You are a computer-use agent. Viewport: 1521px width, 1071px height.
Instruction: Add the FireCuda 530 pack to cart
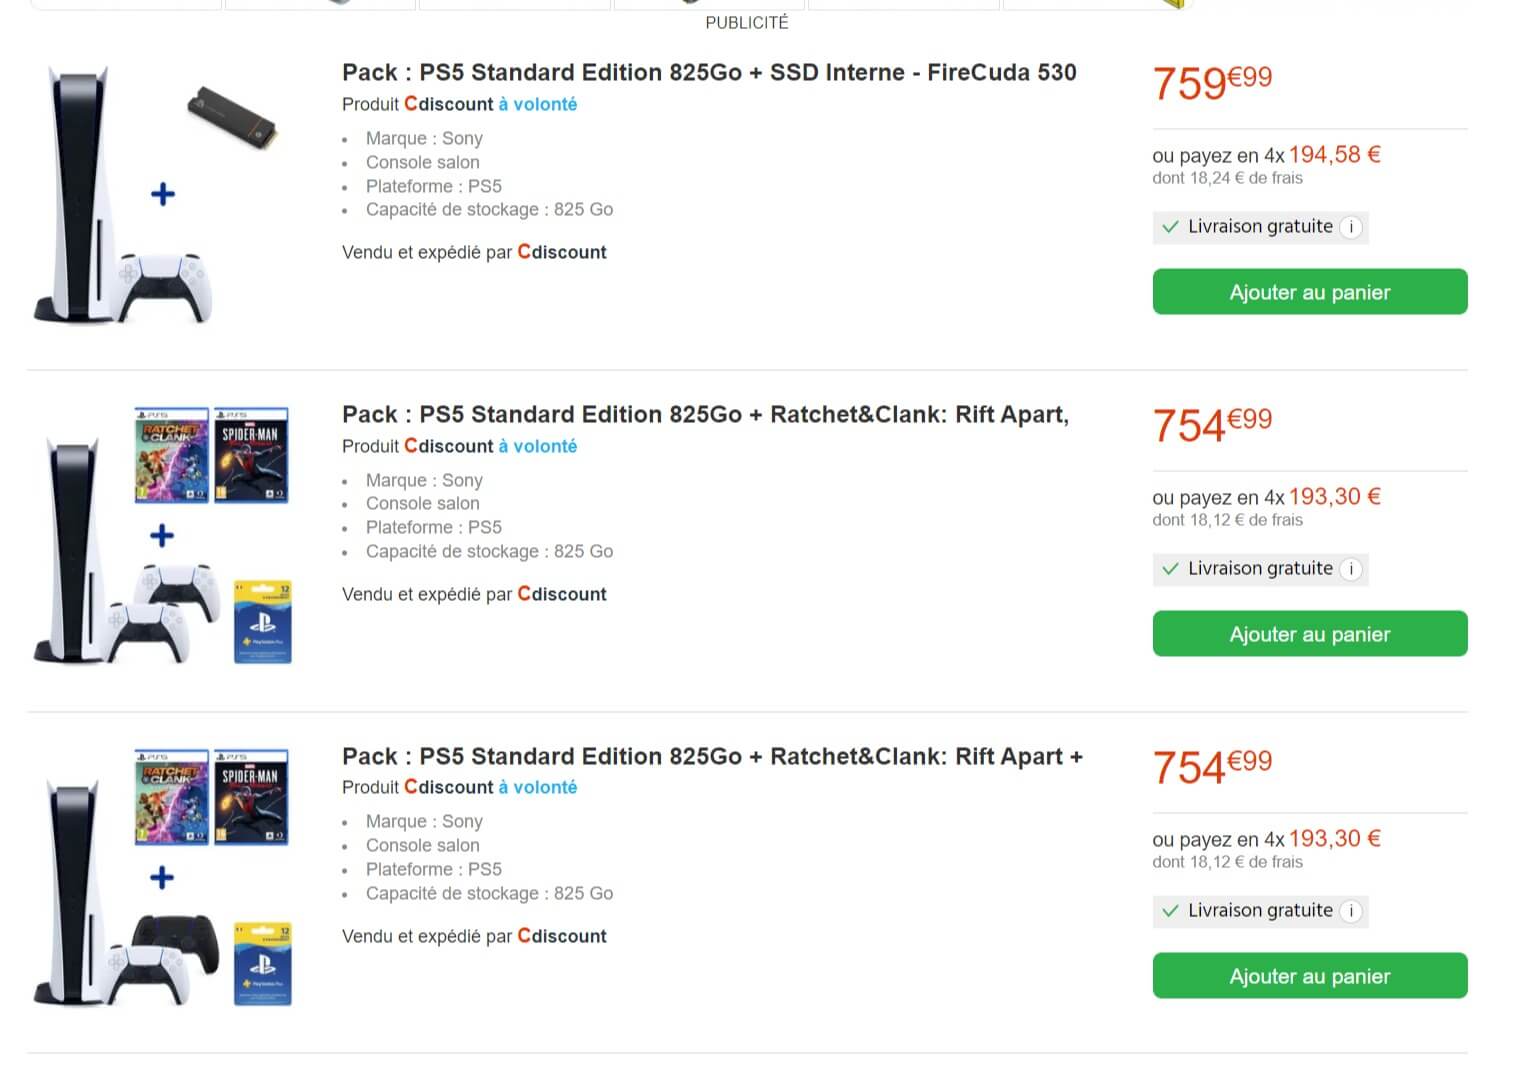point(1309,292)
